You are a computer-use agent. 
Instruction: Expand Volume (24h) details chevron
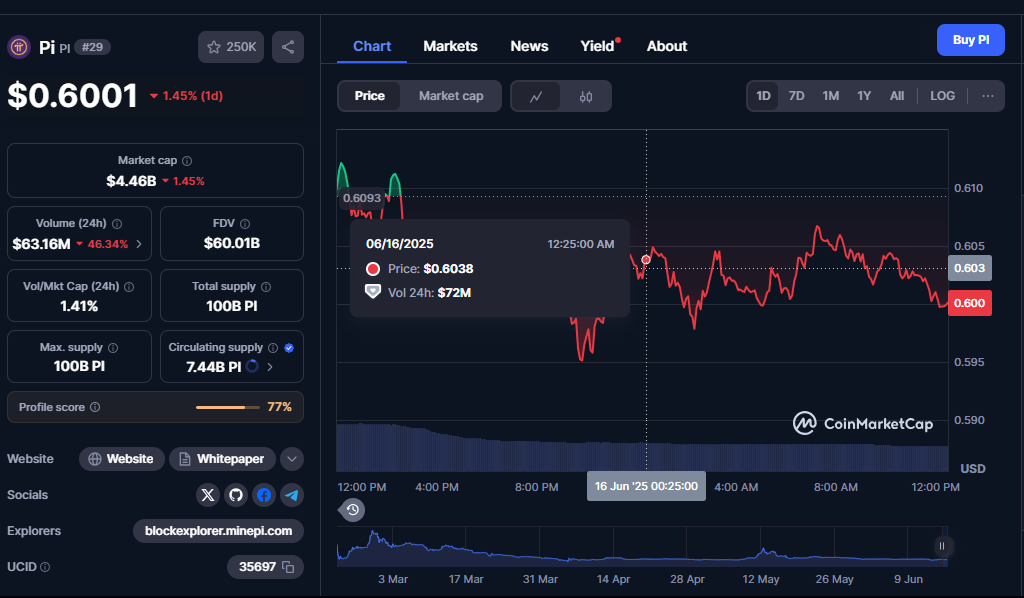(x=139, y=244)
